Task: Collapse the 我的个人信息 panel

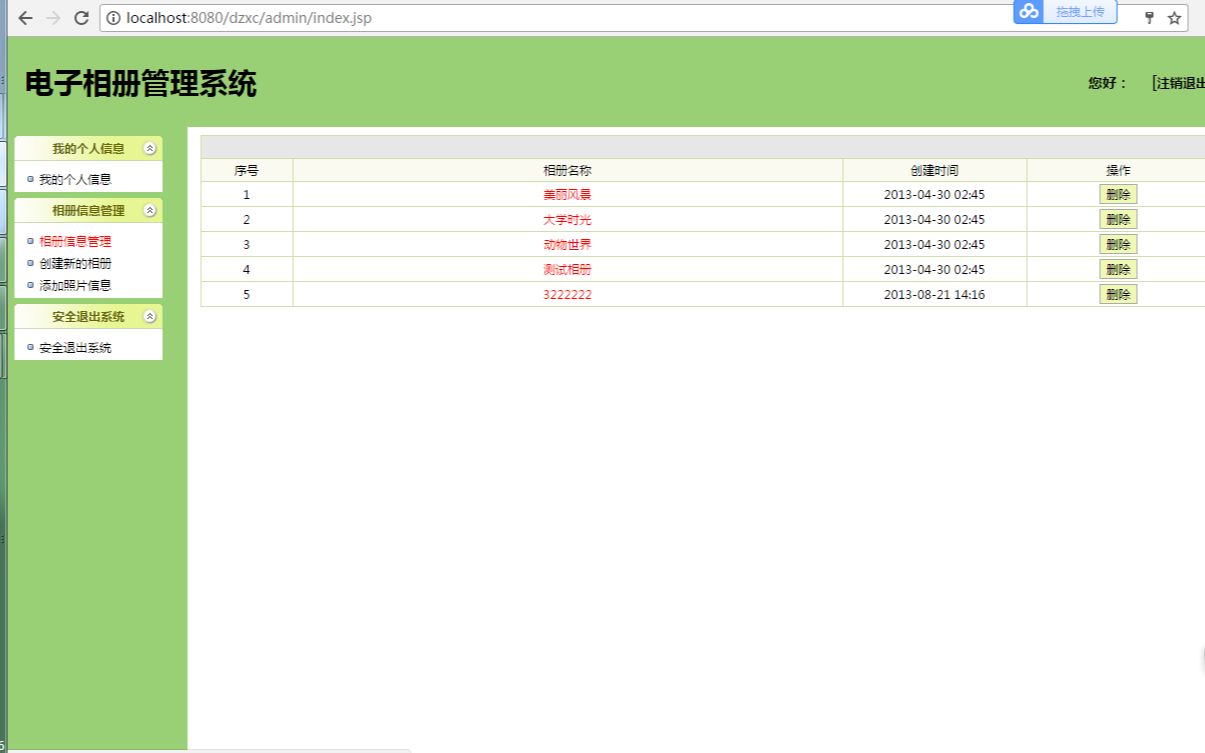Action: point(150,147)
